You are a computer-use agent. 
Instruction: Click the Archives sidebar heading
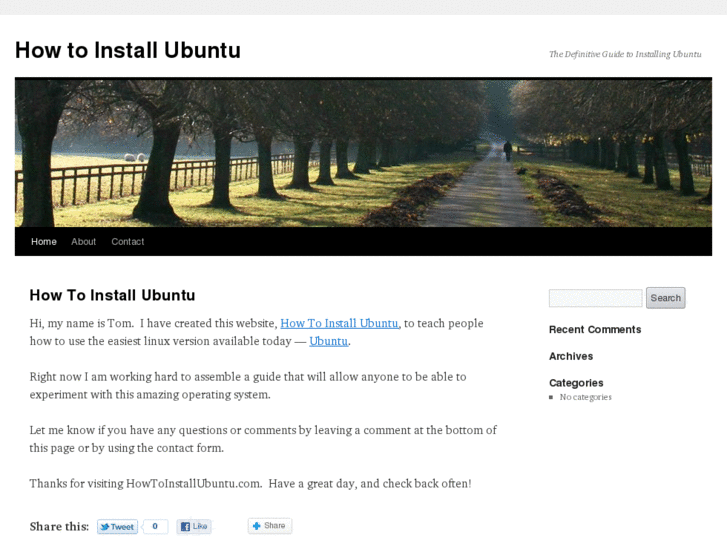[x=571, y=356]
